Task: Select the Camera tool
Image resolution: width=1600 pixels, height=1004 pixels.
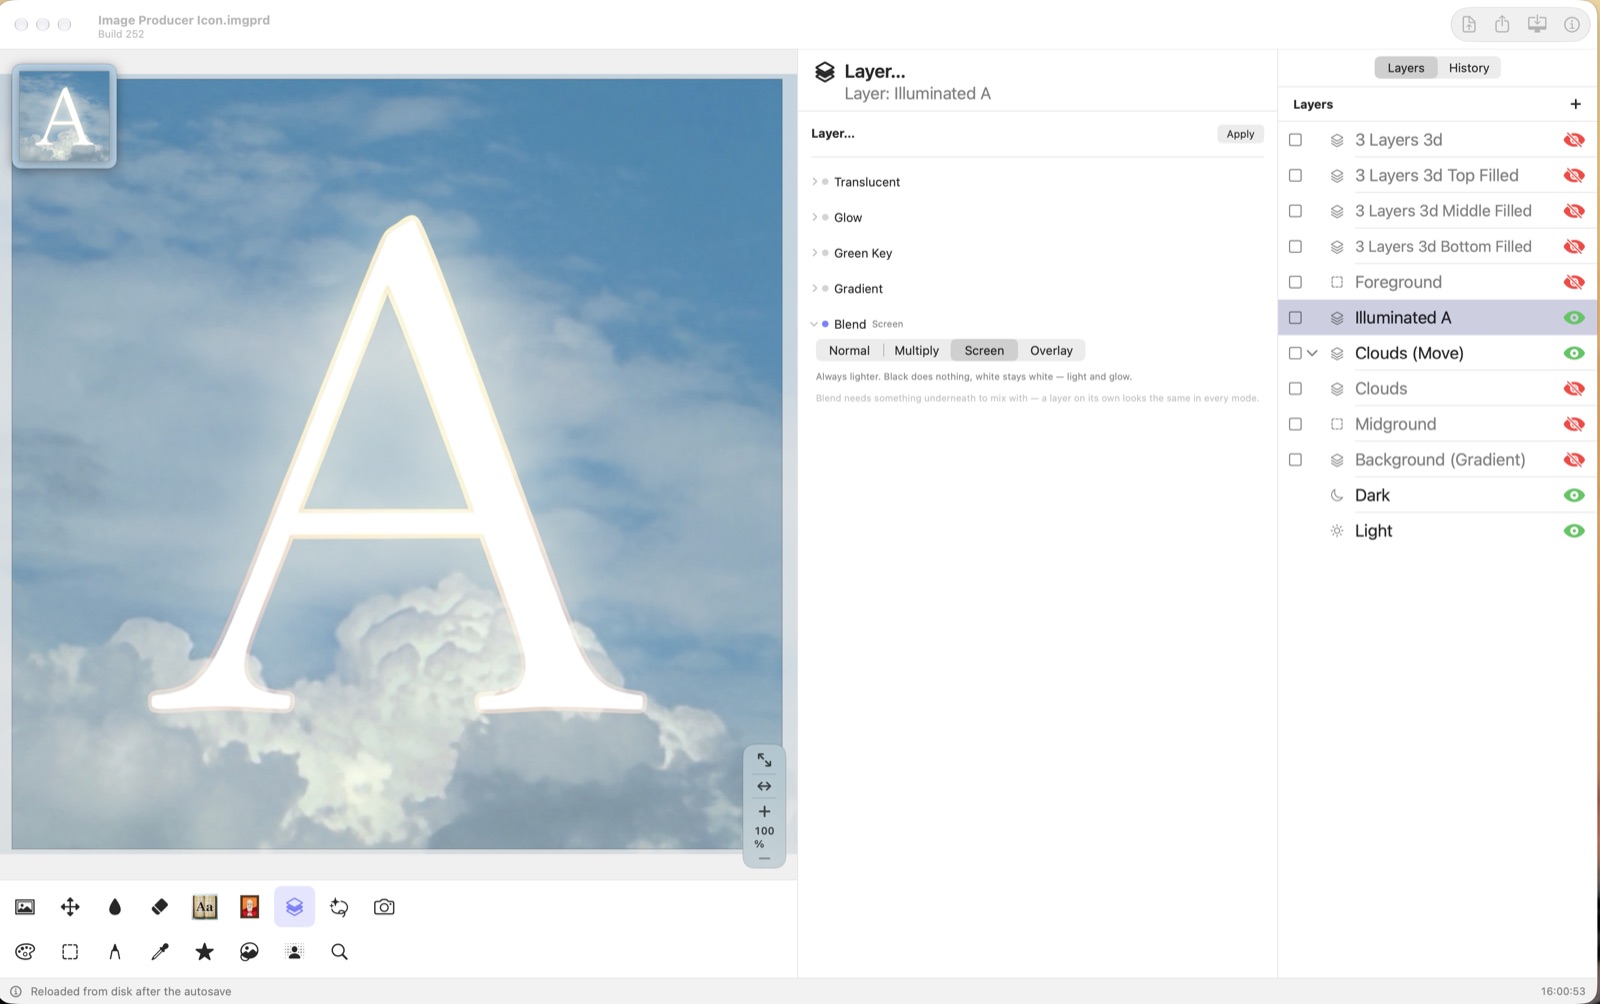Action: 384,907
